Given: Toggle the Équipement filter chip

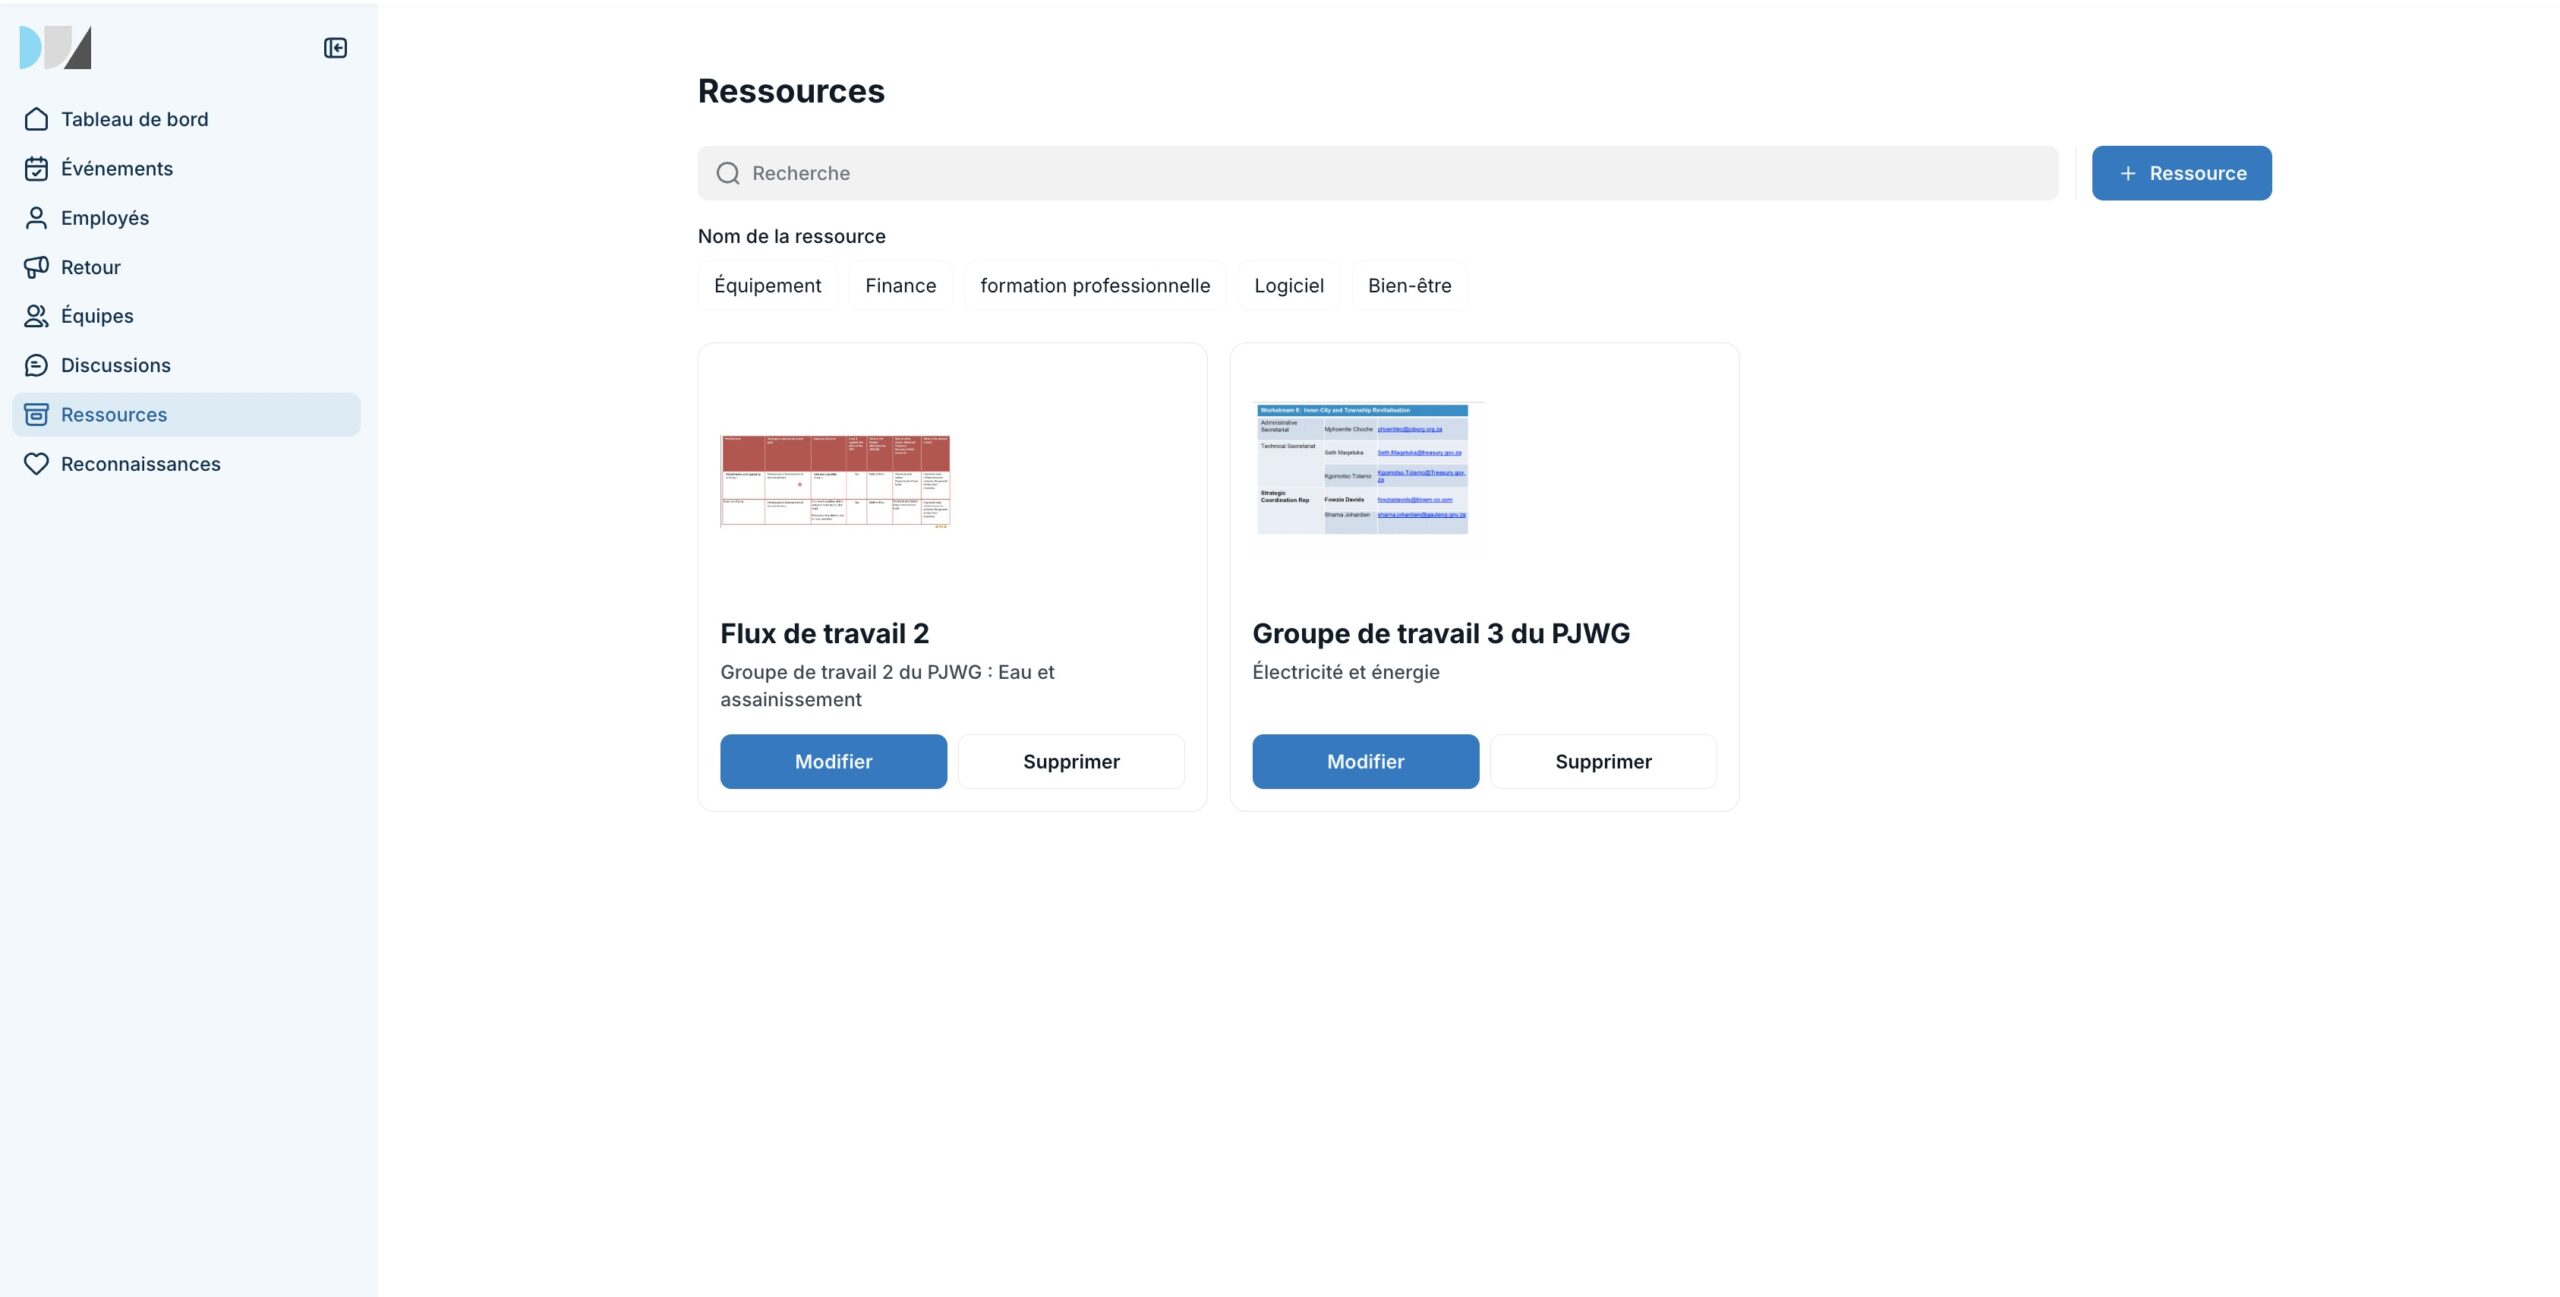Looking at the screenshot, I should (x=767, y=286).
